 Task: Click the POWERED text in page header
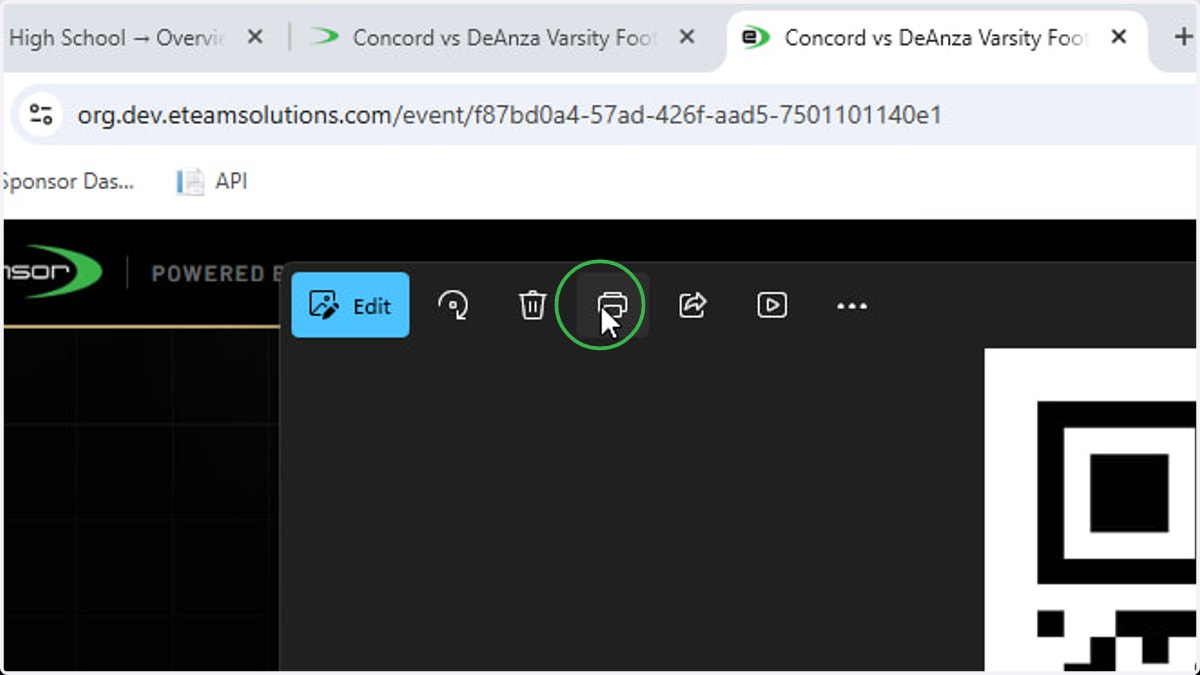click(208, 273)
